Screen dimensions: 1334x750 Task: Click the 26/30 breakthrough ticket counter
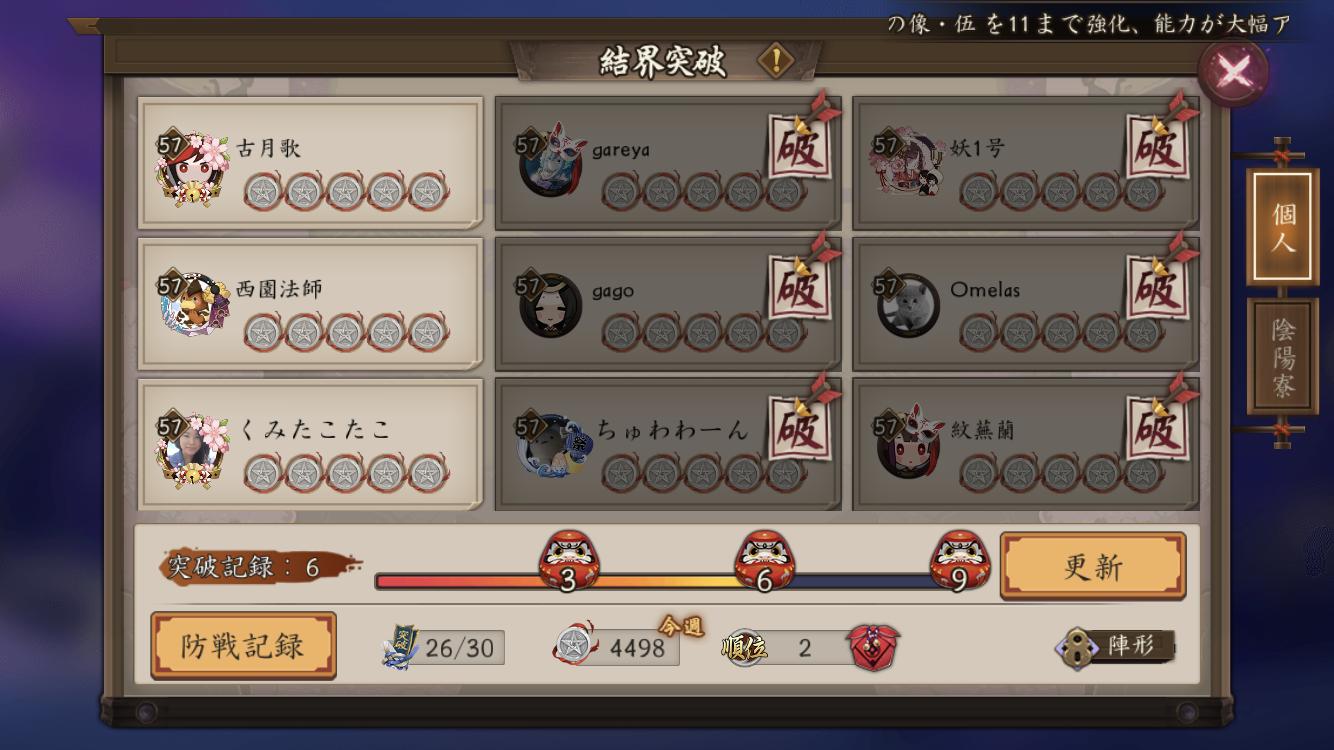coord(443,648)
